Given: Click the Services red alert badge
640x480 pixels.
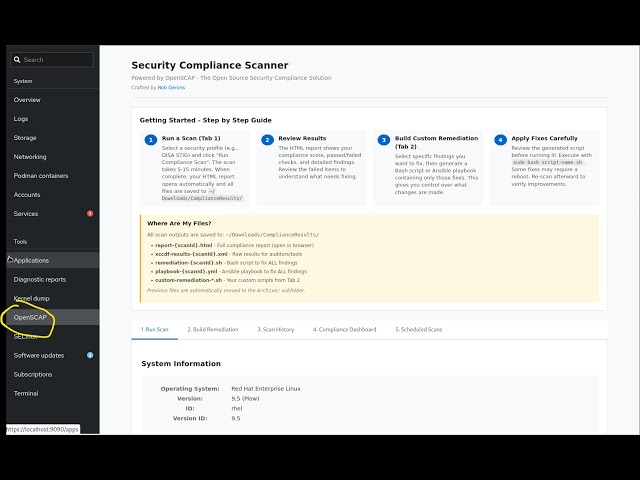Looking at the screenshot, I should point(90,213).
